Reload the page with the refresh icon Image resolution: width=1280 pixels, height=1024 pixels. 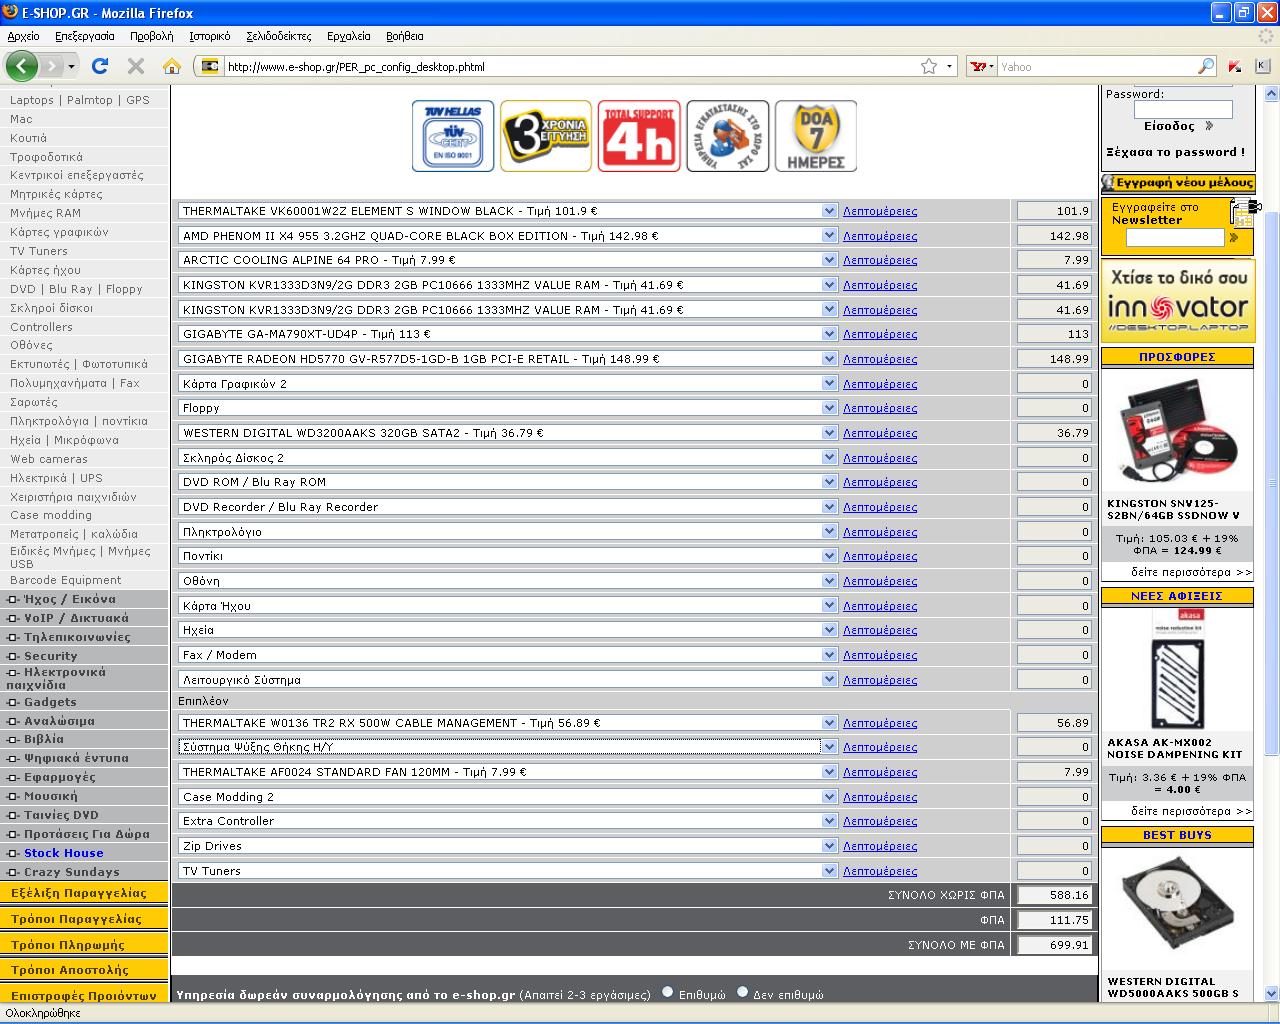point(99,66)
